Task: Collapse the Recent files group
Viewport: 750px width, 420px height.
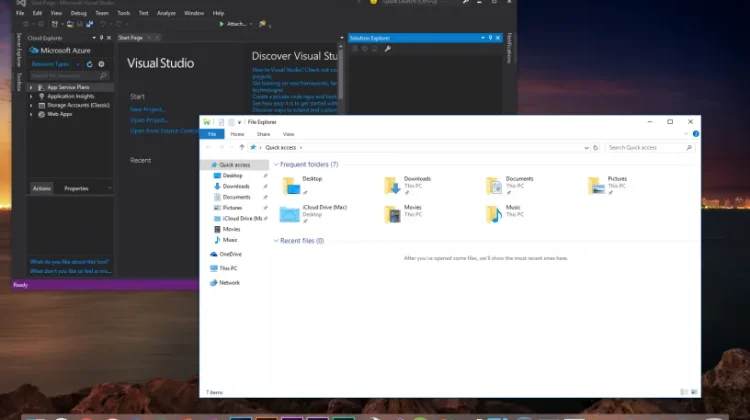Action: point(276,241)
